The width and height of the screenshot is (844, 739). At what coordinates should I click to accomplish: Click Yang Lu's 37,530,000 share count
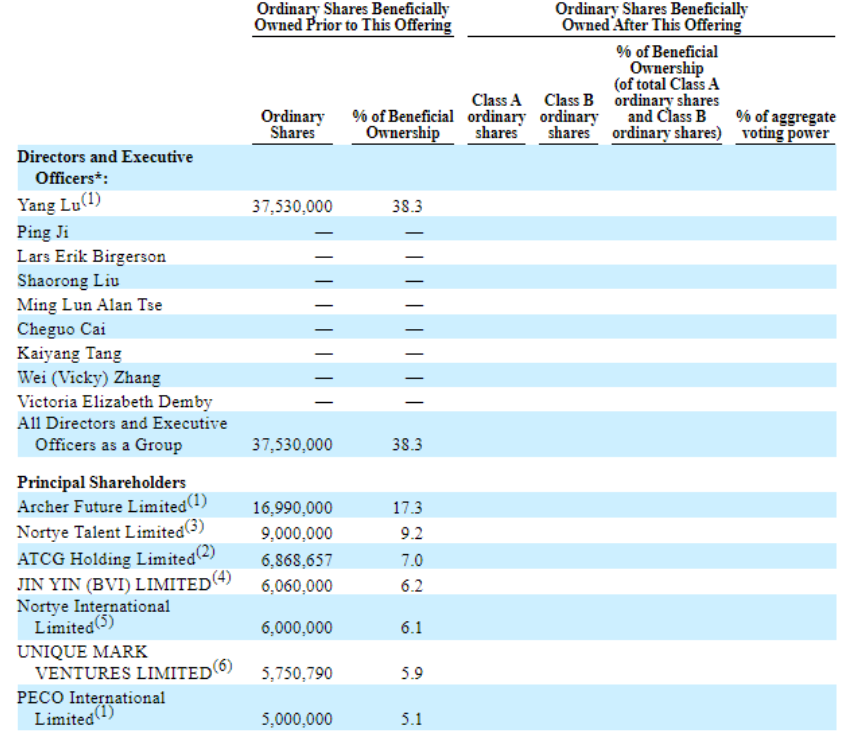tap(292, 206)
